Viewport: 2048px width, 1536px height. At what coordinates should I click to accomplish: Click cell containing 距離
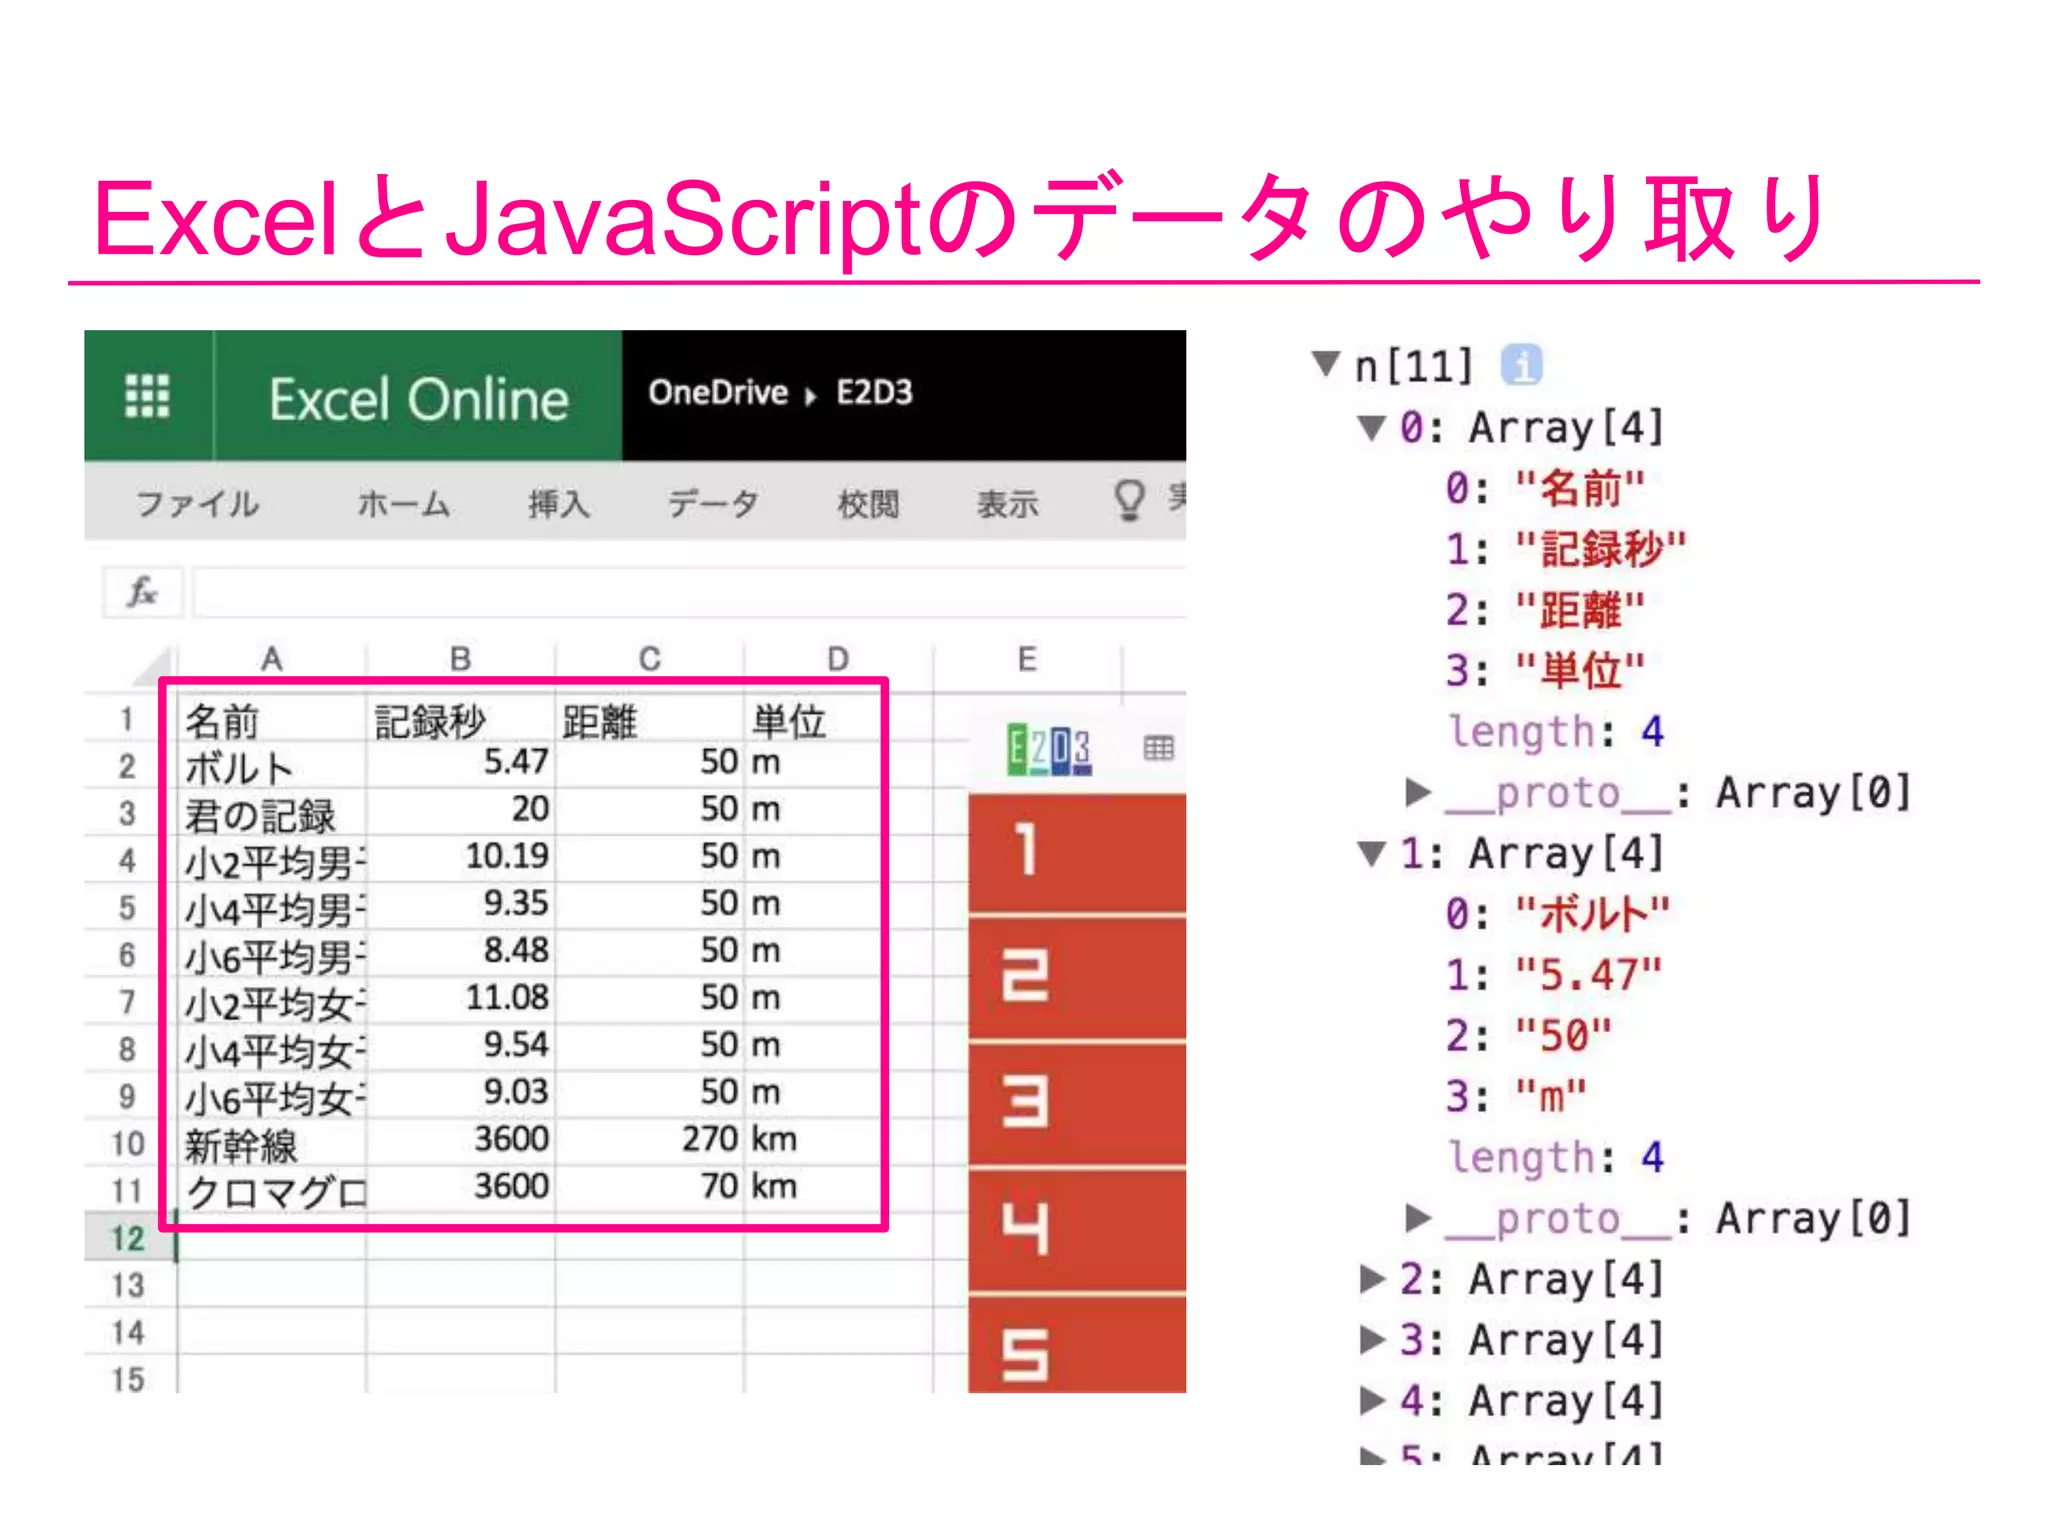(650, 720)
